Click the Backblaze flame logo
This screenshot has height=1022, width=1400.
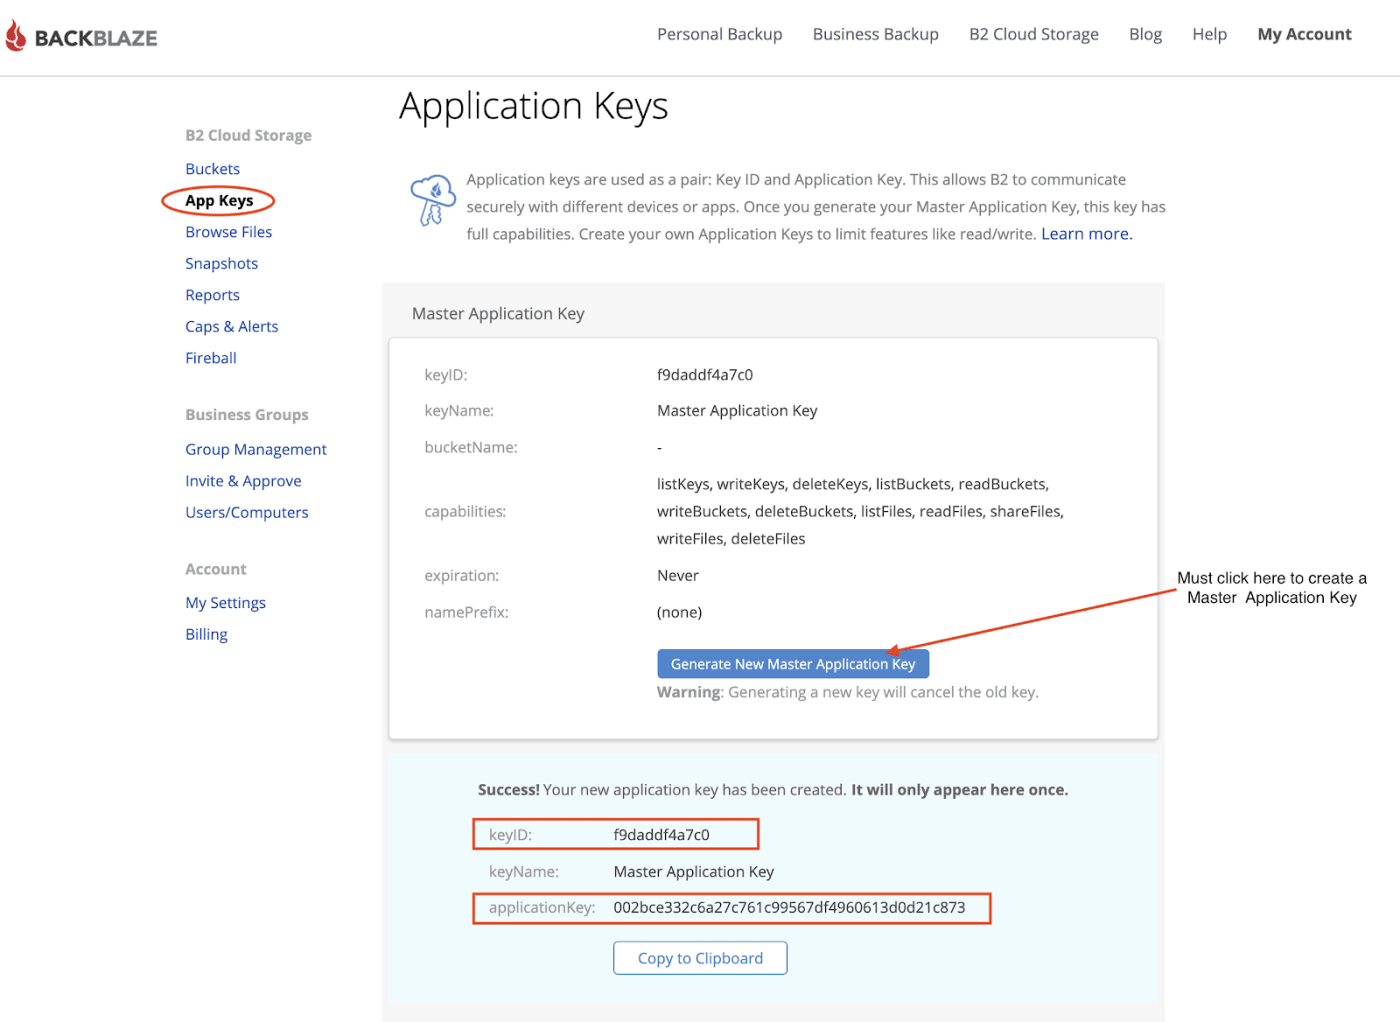pyautogui.click(x=15, y=34)
